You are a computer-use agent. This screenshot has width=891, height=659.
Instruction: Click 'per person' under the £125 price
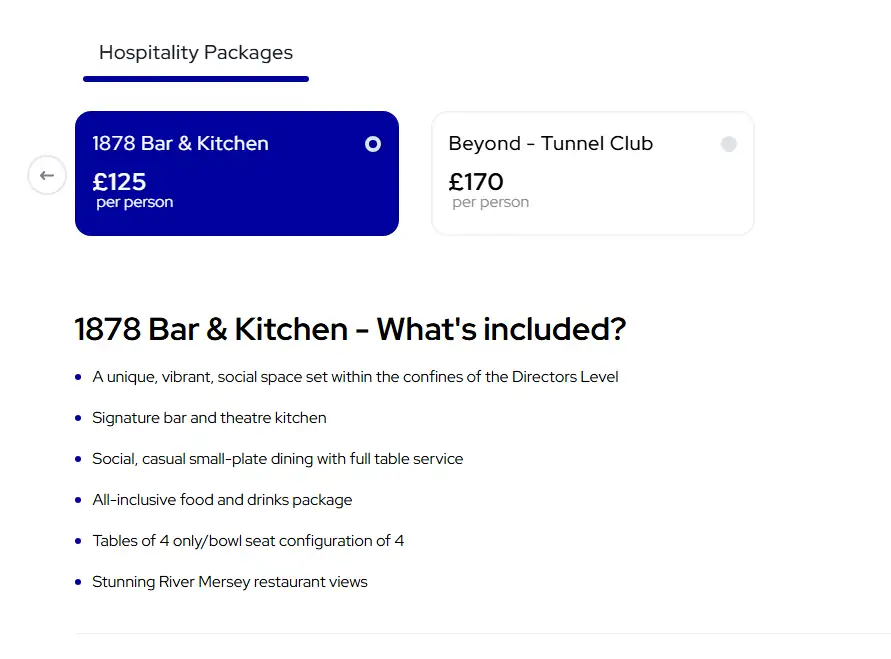click(x=135, y=203)
